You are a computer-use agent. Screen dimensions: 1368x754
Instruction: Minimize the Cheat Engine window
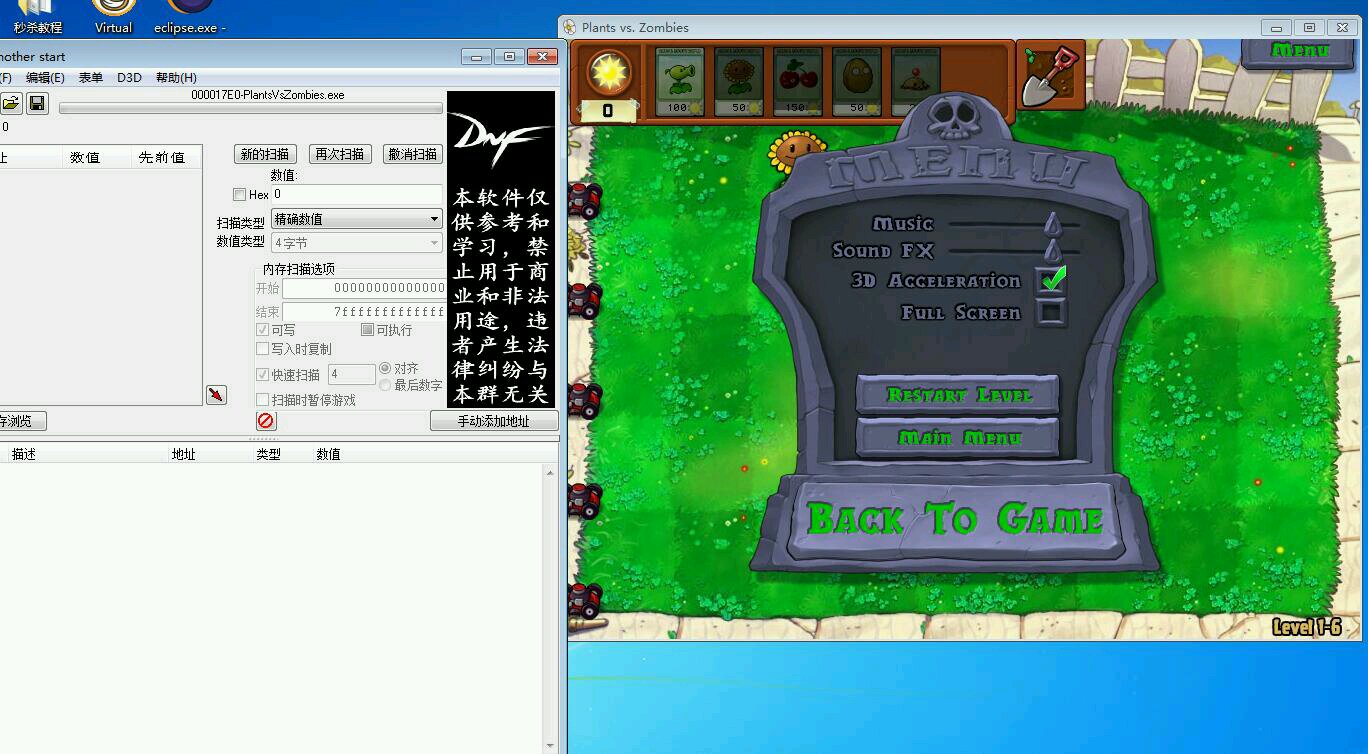(x=476, y=57)
